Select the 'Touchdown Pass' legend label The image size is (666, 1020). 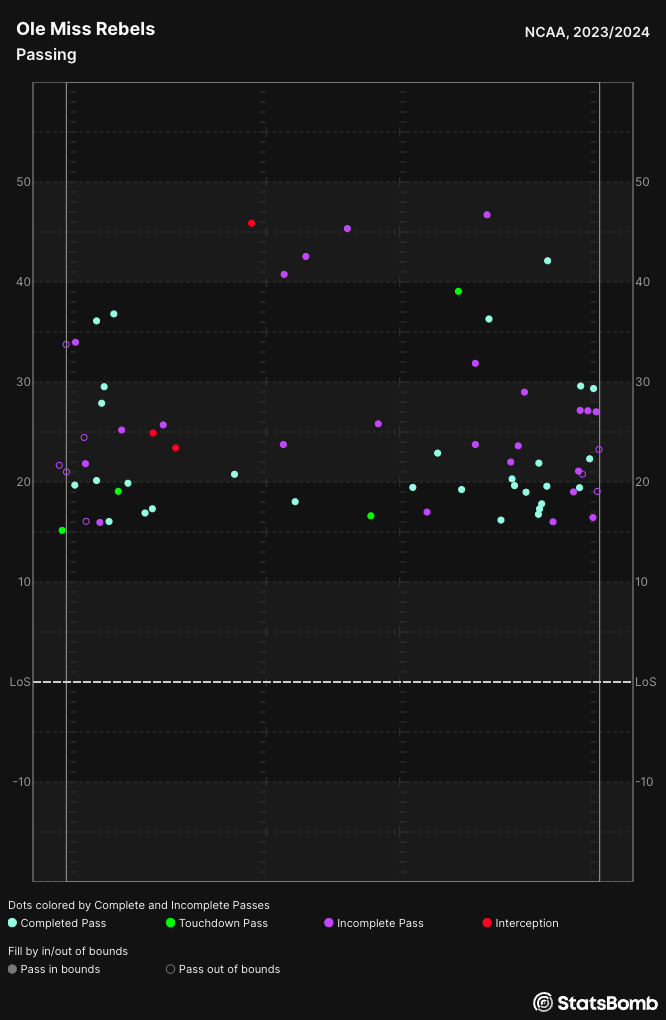tap(223, 923)
